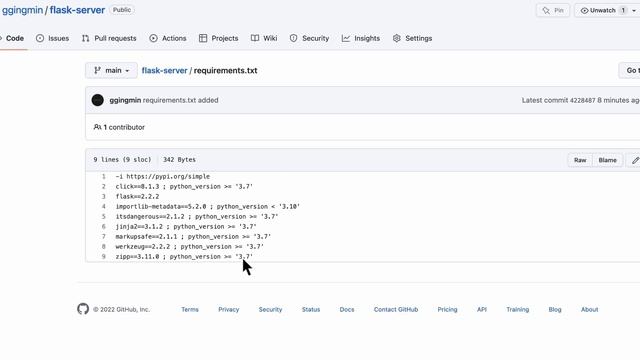The width and height of the screenshot is (640, 360).
Task: Open ggingmin commit author link
Action: (125, 100)
